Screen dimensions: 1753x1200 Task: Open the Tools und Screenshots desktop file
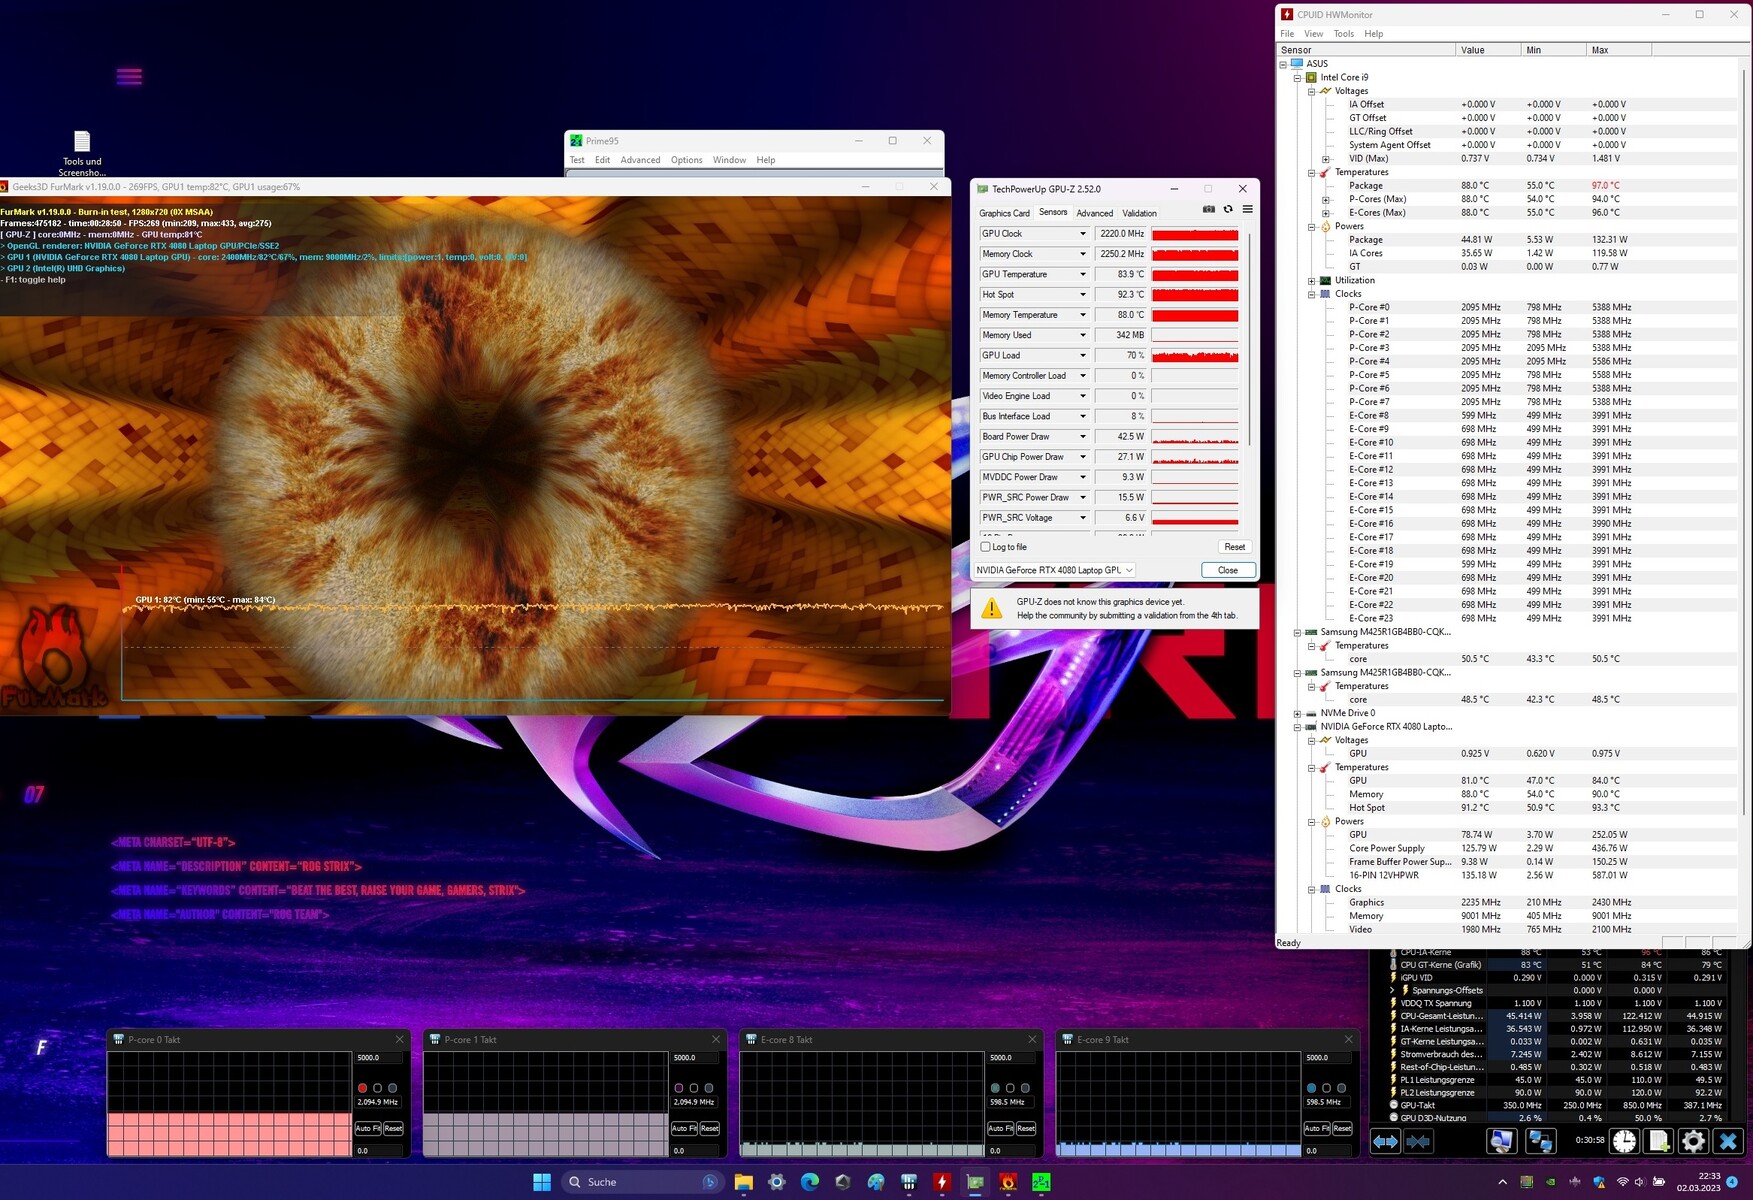click(x=82, y=153)
